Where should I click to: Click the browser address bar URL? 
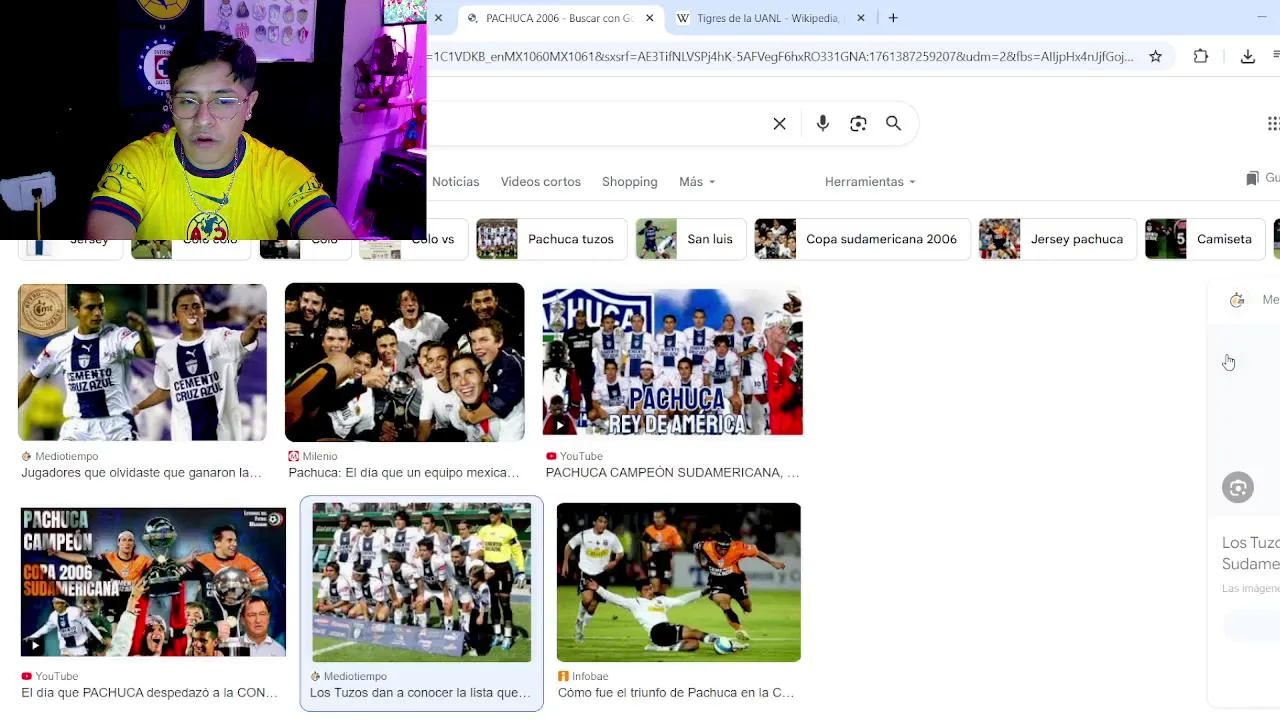780,57
